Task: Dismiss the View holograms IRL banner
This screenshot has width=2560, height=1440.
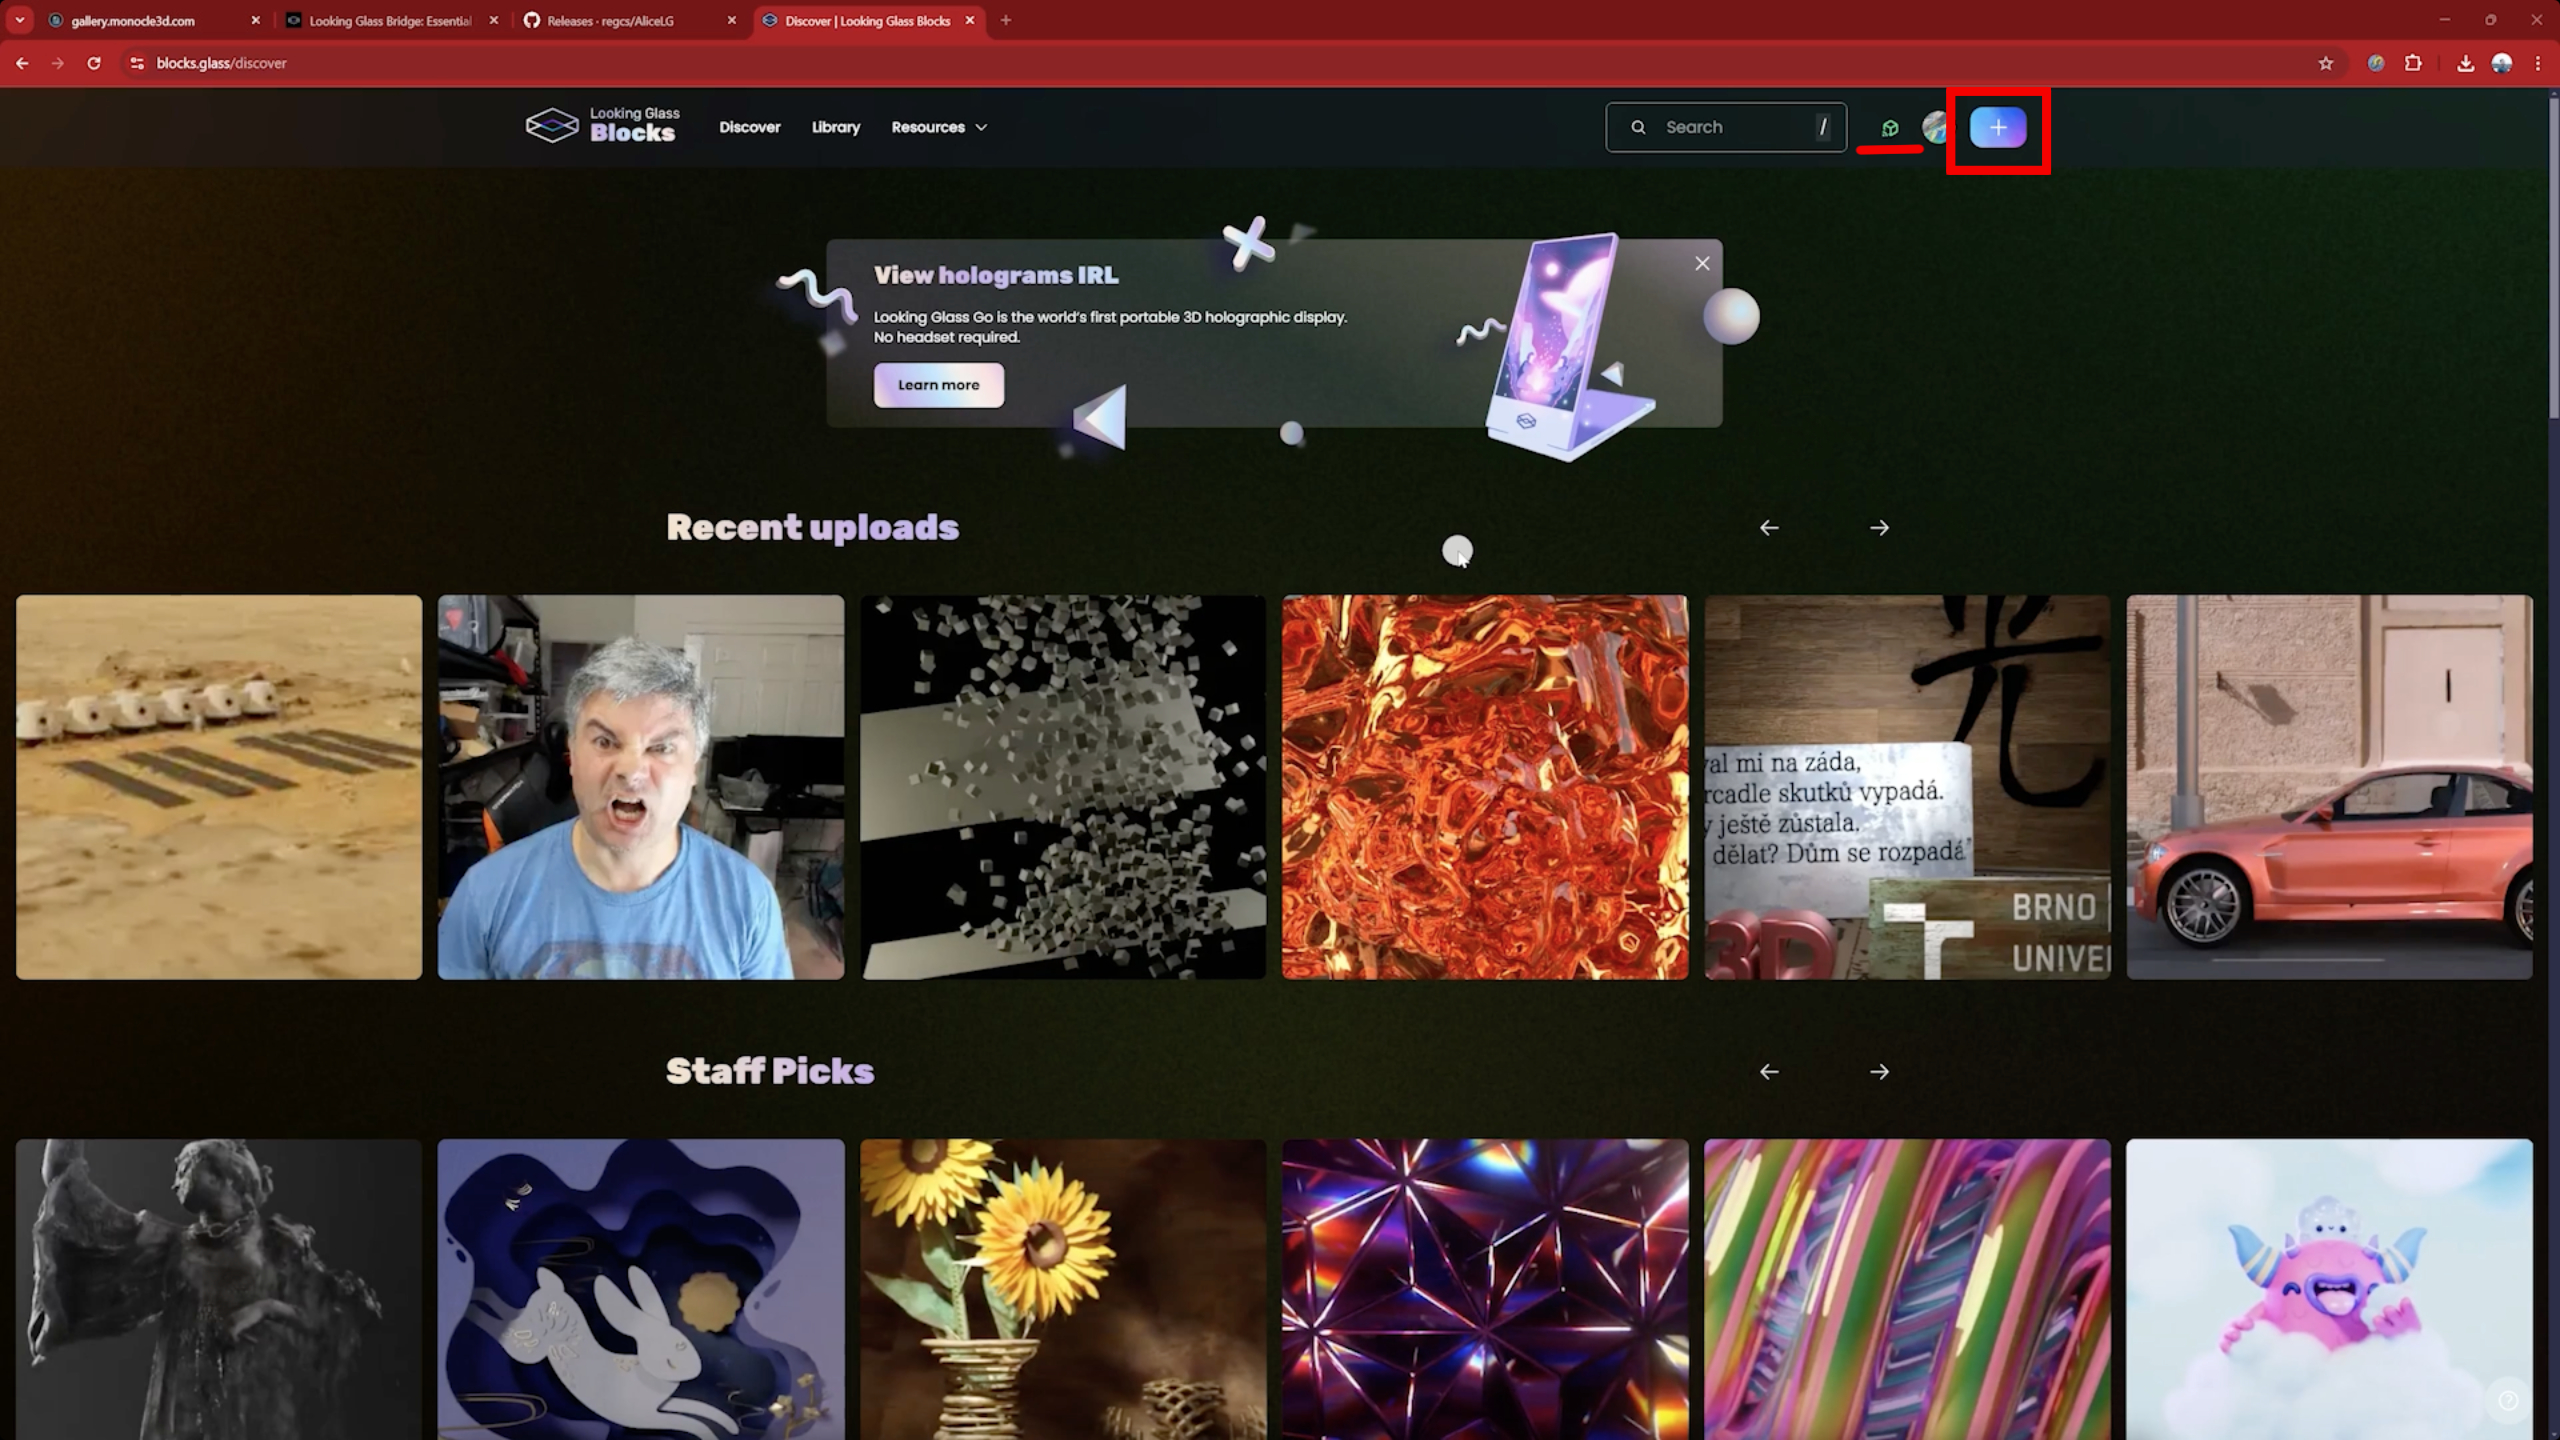Action: coord(1701,263)
